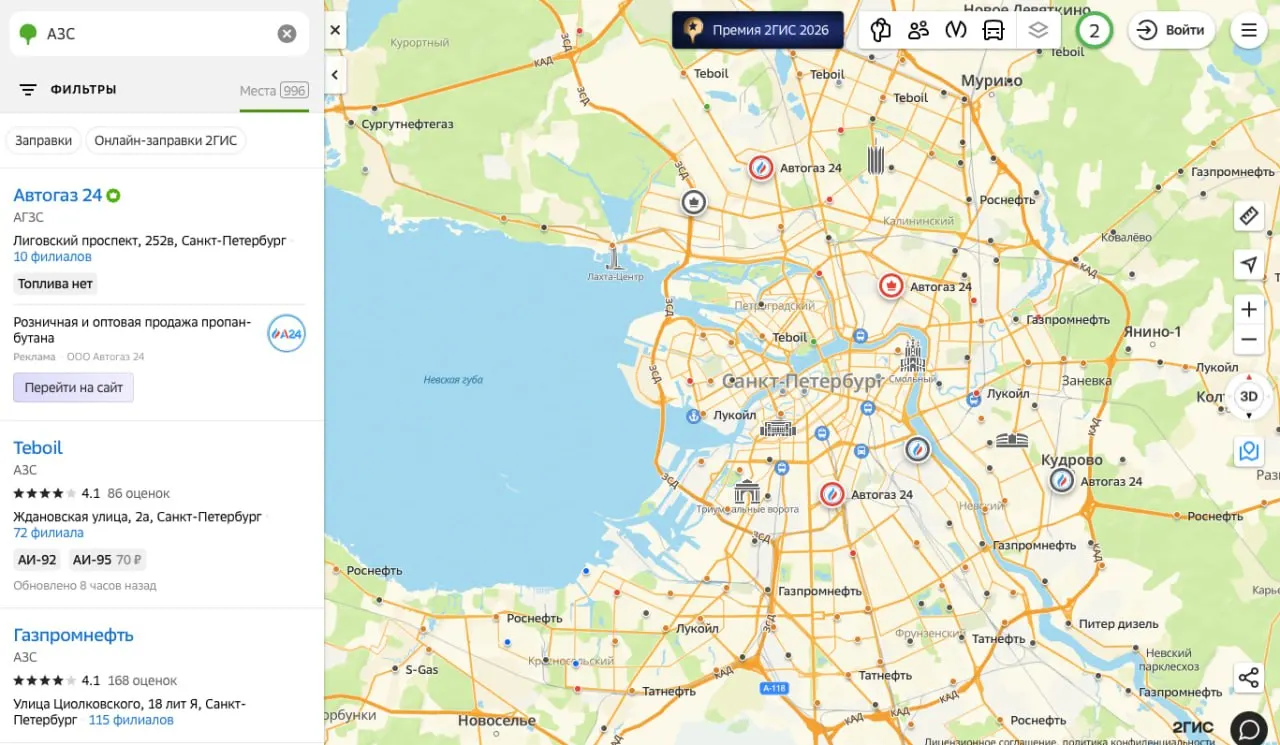Click the Питер дизель map label

point(1119,624)
